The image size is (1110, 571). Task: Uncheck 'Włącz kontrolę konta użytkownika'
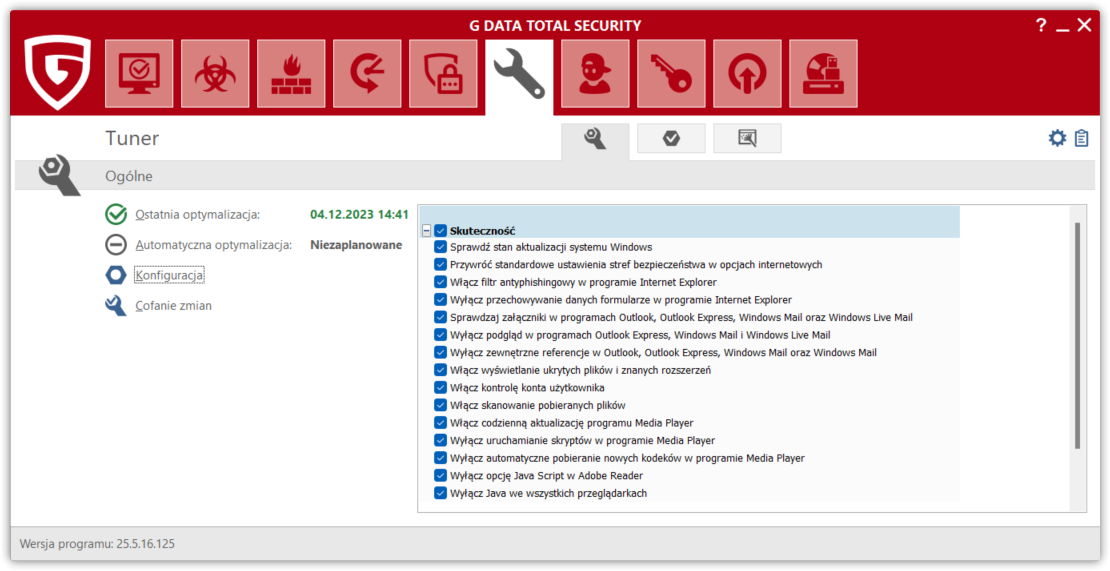[x=441, y=387]
